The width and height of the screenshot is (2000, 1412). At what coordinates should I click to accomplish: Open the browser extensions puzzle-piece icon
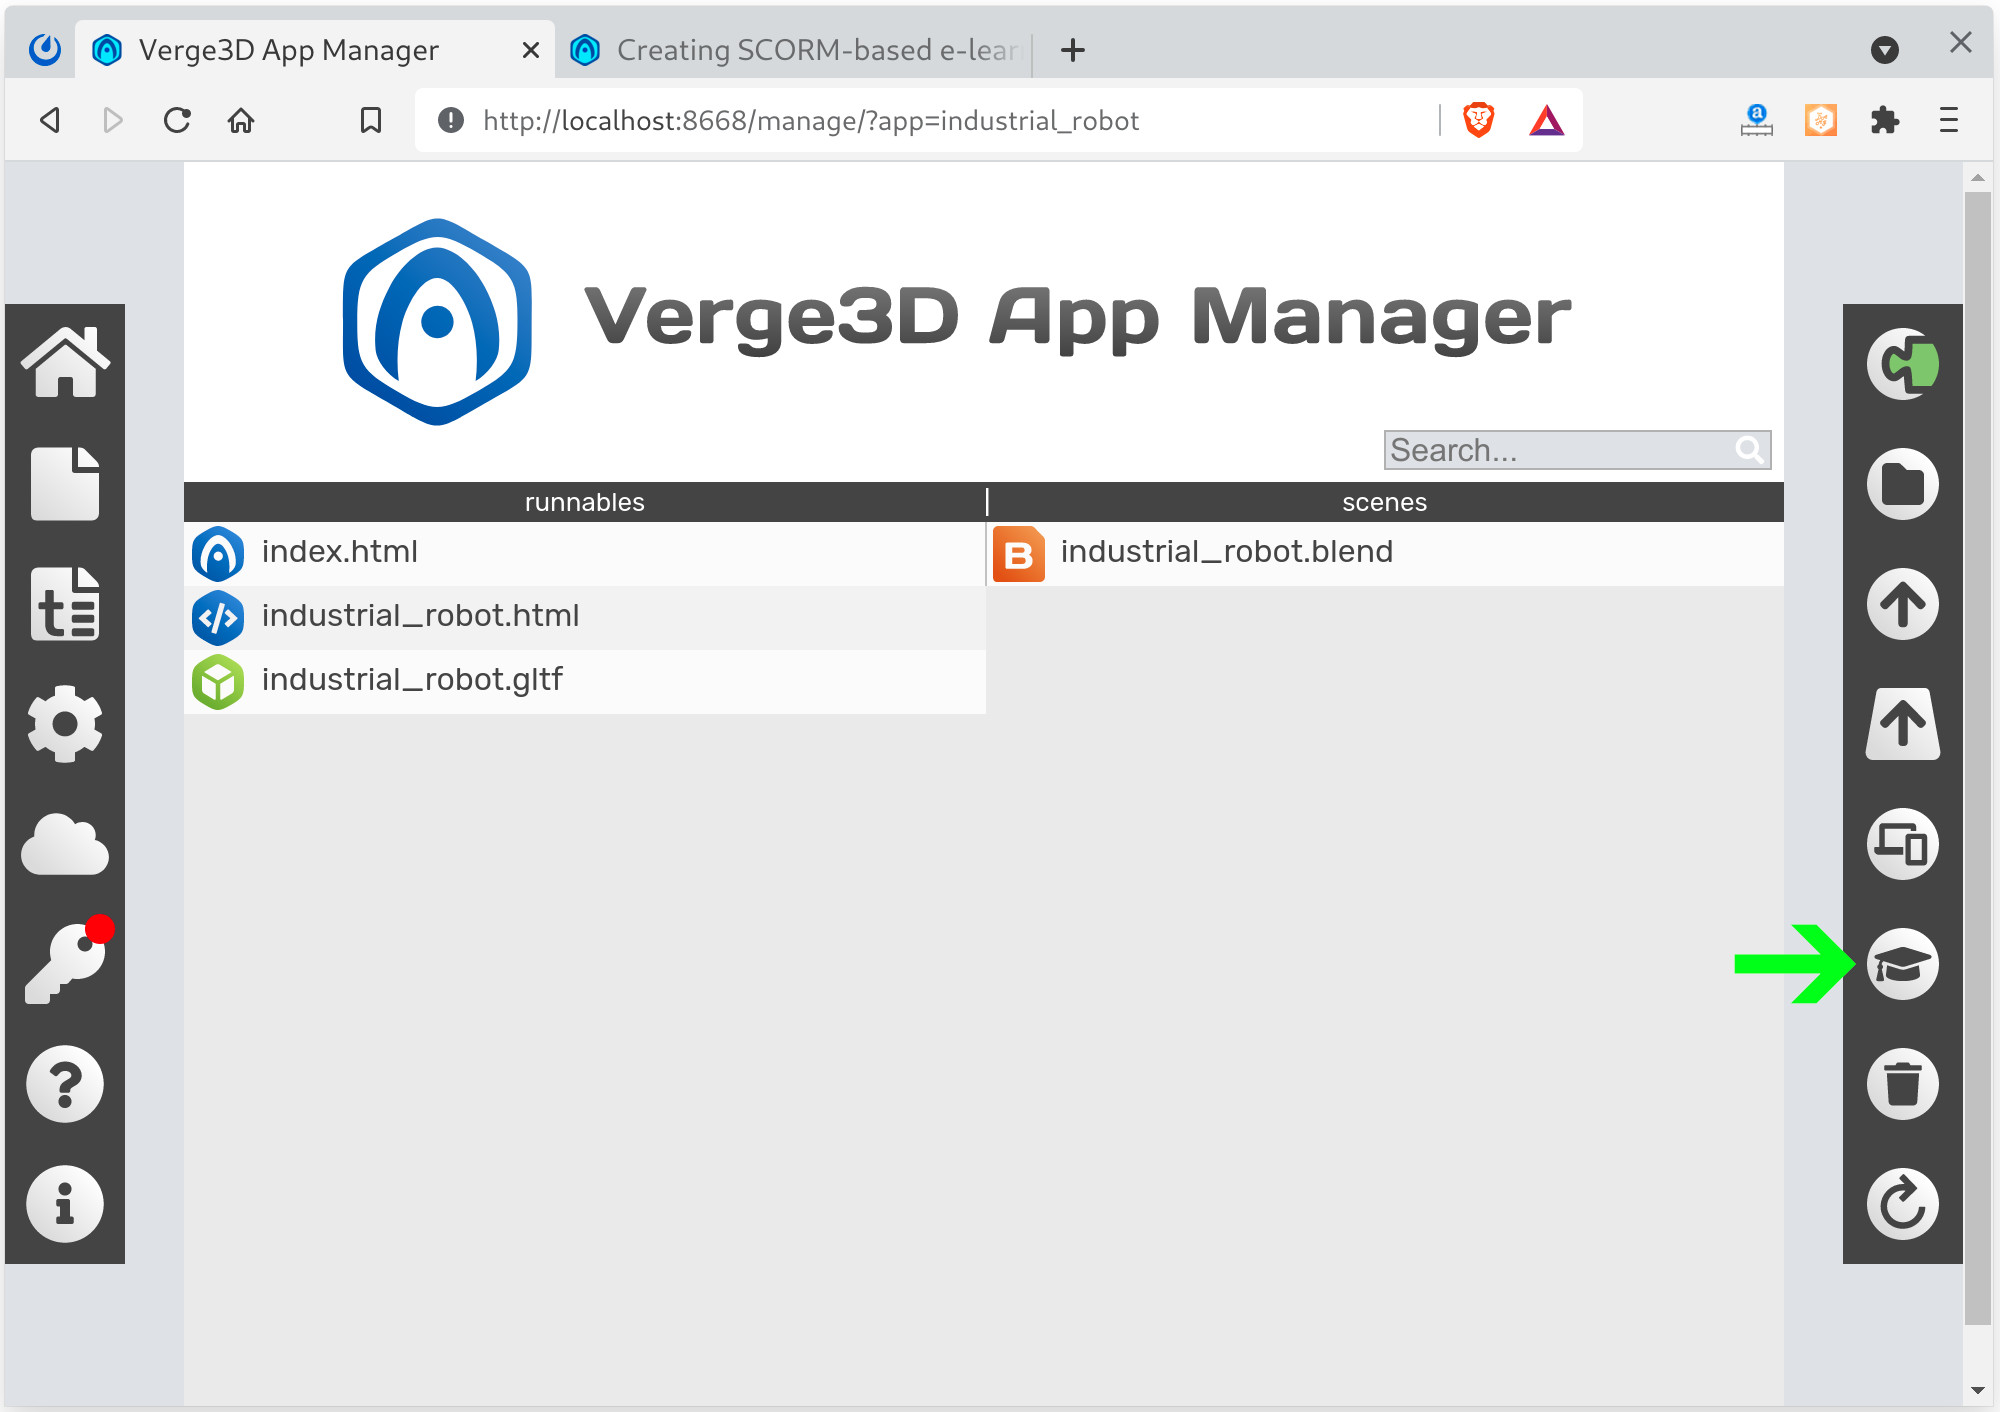[1885, 121]
